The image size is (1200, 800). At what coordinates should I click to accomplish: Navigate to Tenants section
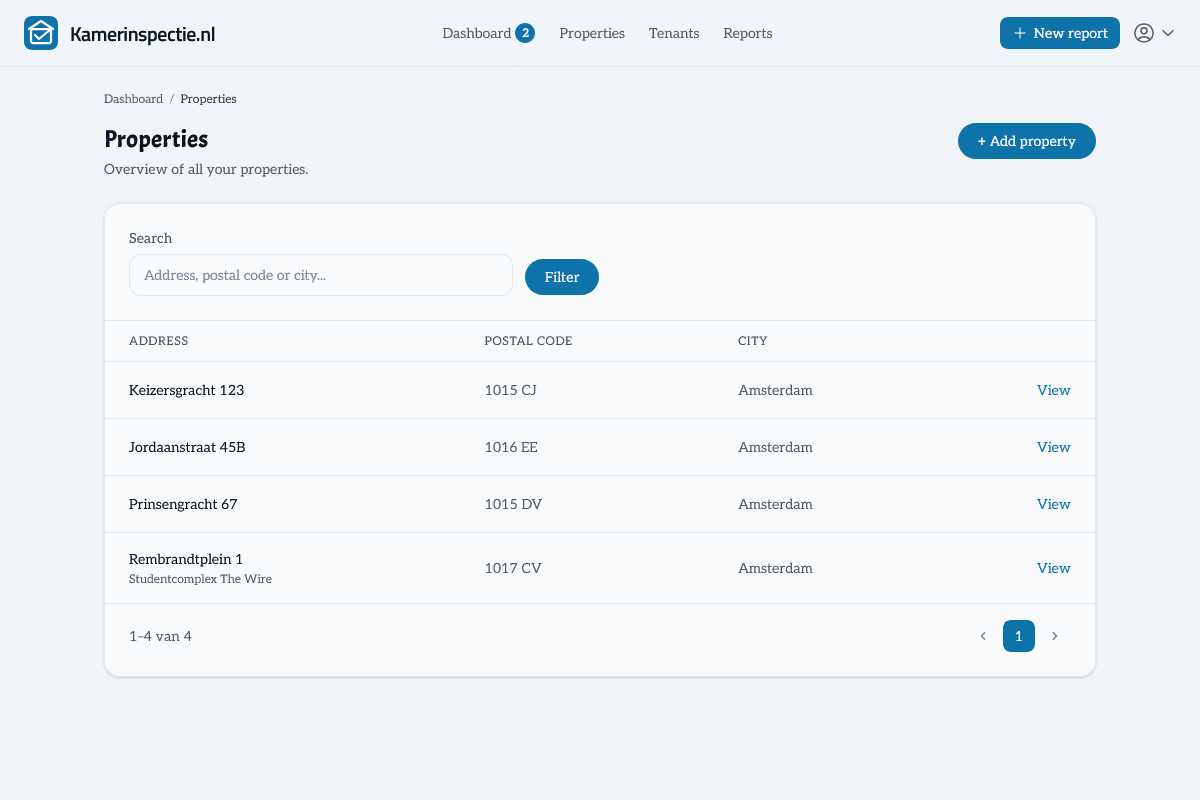674,33
